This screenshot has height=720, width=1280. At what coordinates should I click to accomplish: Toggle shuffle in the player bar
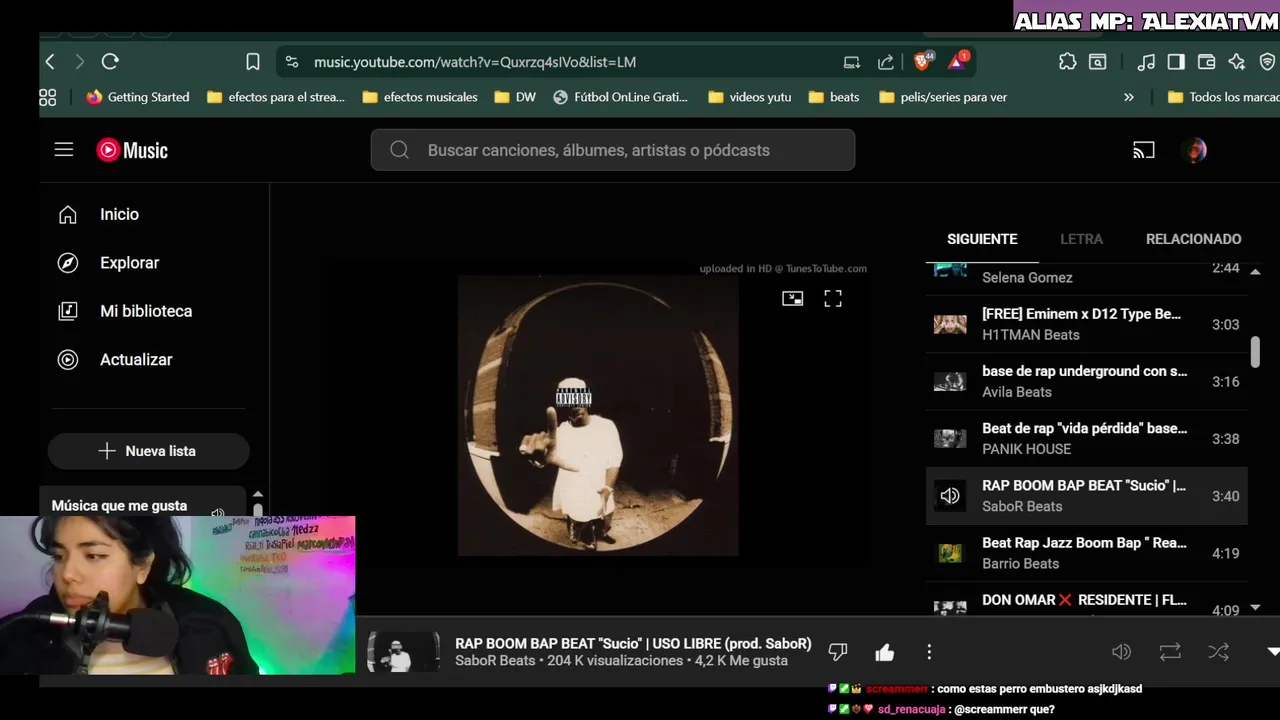click(x=1218, y=652)
